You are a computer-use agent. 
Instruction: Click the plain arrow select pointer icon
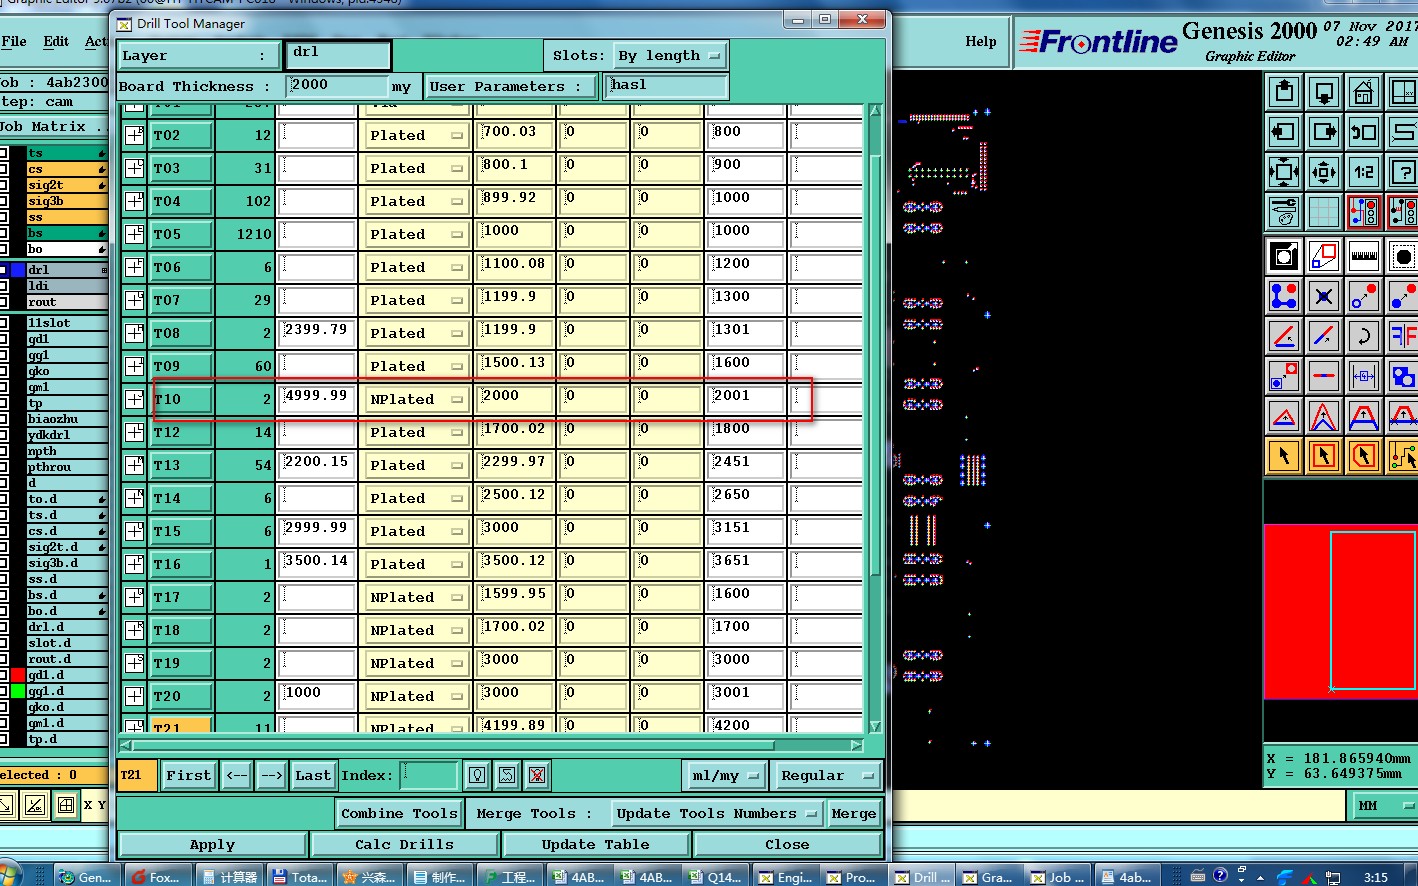1284,456
